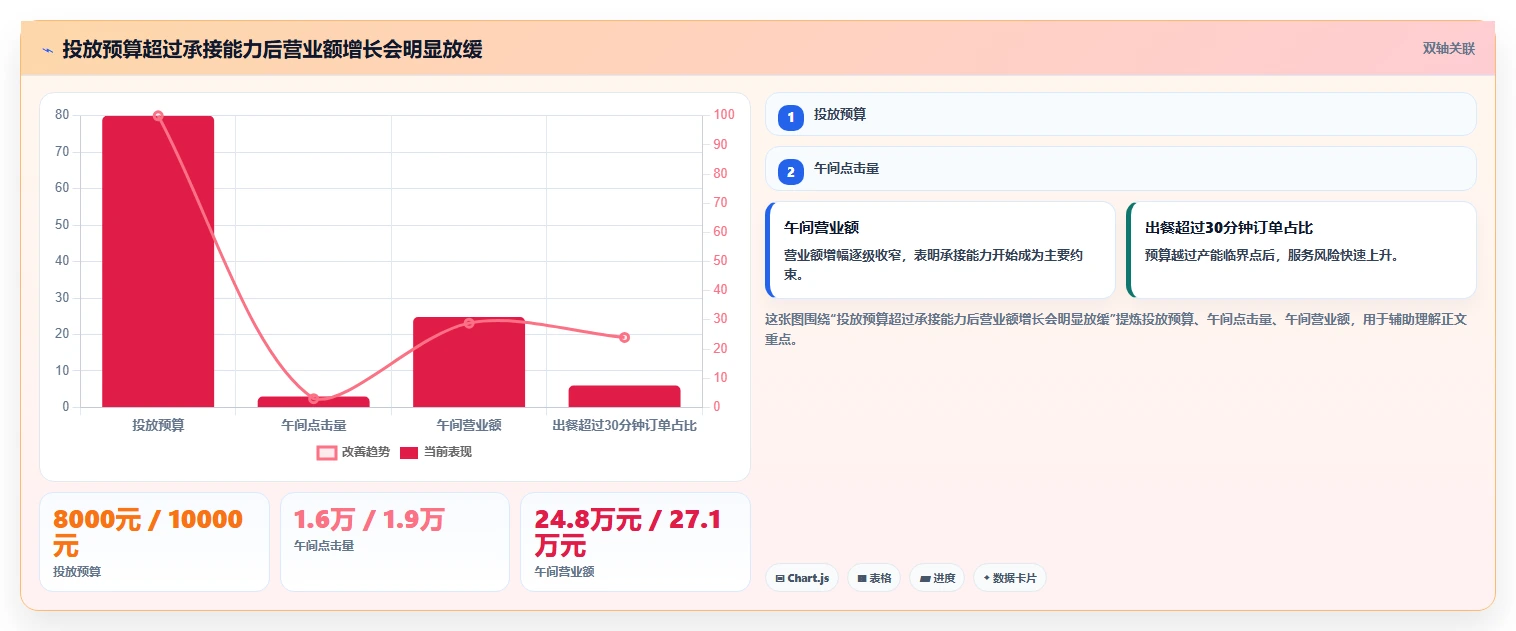Image resolution: width=1516 pixels, height=631 pixels.
Task: Click the x-axis label 投放预算
Action: click(x=158, y=425)
